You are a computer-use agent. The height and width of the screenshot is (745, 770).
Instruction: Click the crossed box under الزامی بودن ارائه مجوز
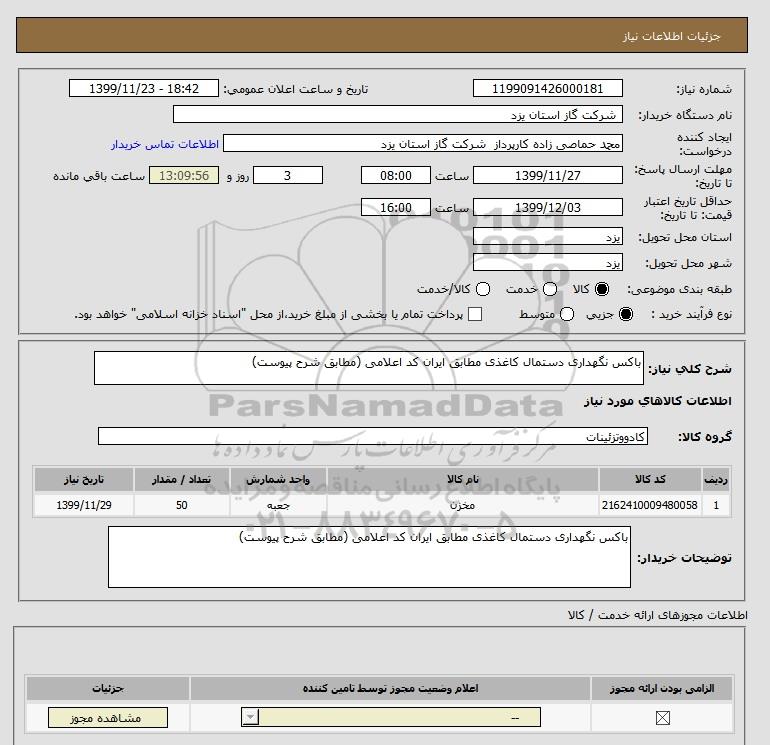tap(662, 718)
